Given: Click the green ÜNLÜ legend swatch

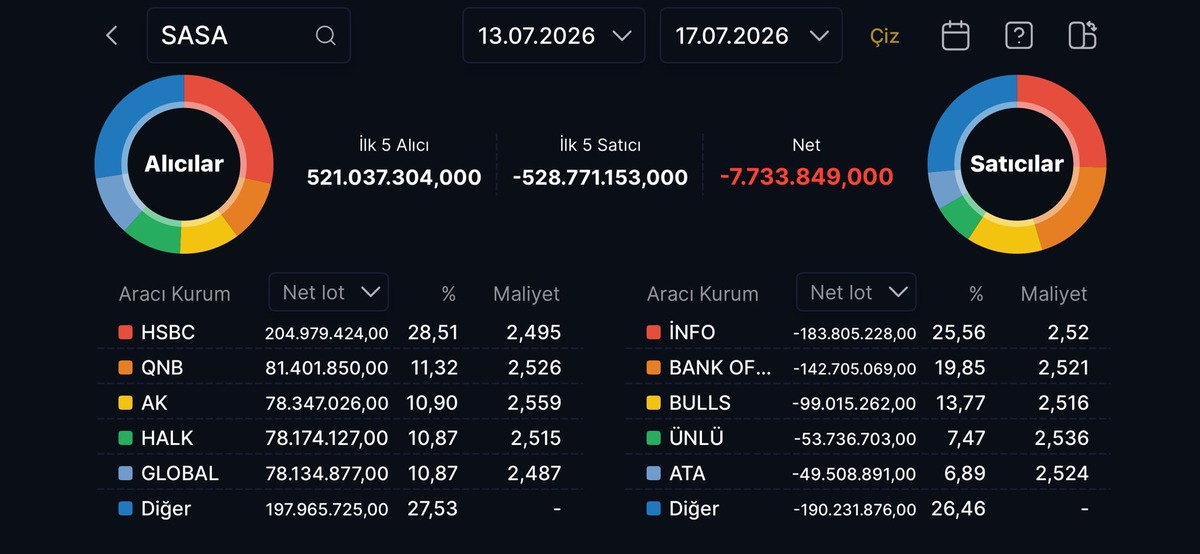Looking at the screenshot, I should (x=653, y=438).
